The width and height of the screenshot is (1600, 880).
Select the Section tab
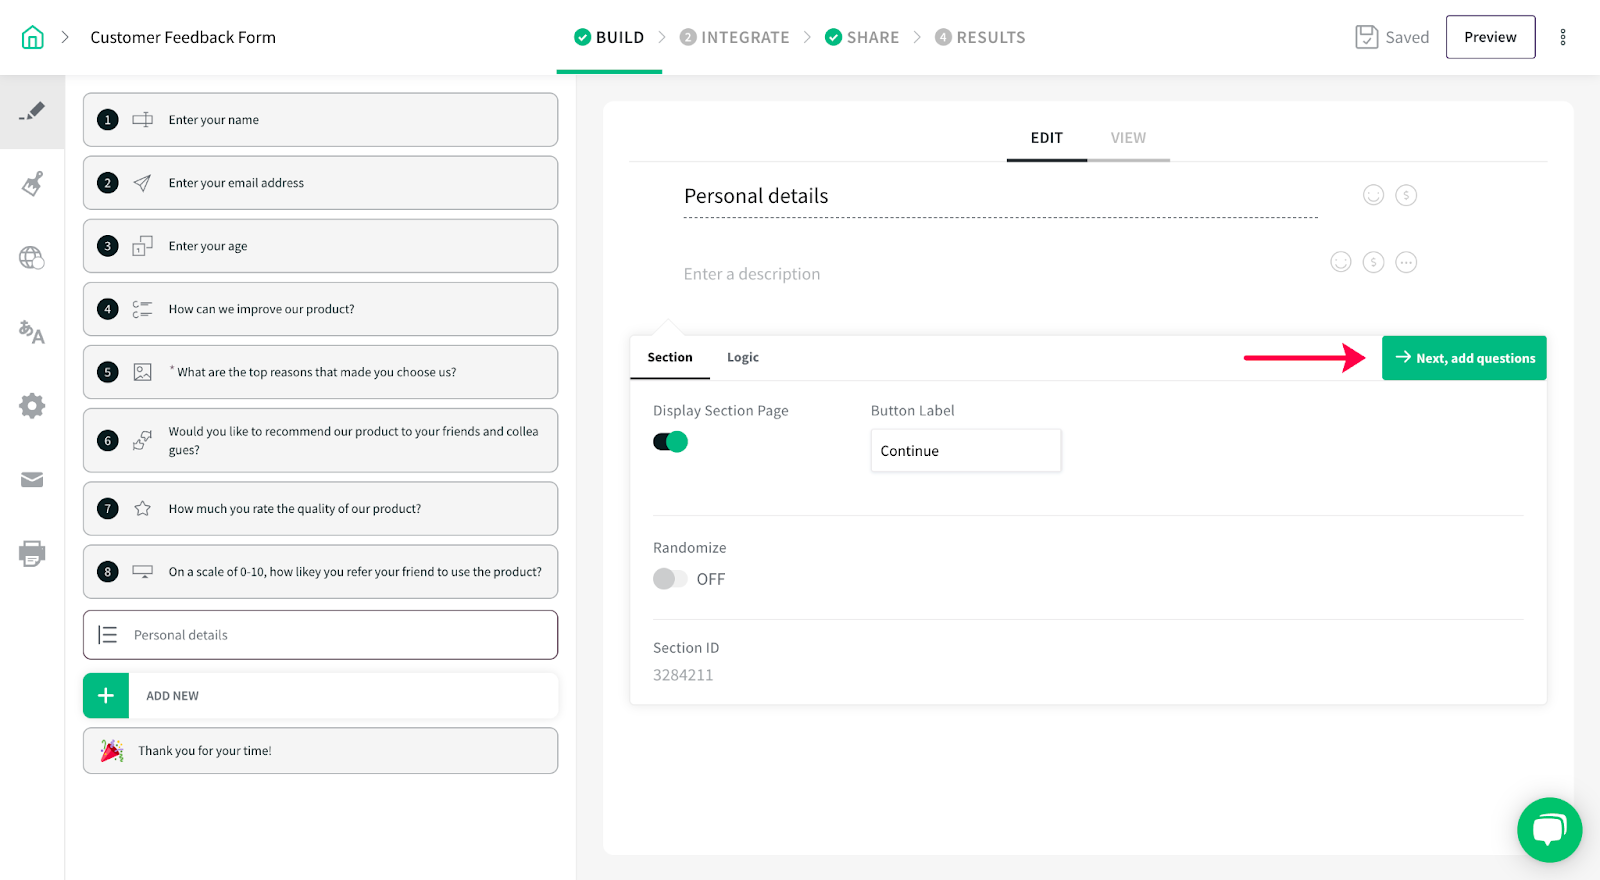[670, 357]
